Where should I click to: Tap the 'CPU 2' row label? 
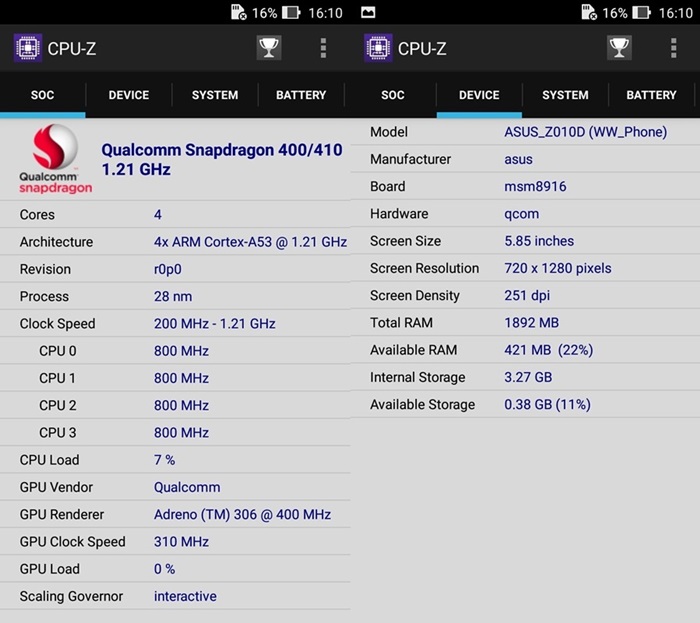coord(58,406)
